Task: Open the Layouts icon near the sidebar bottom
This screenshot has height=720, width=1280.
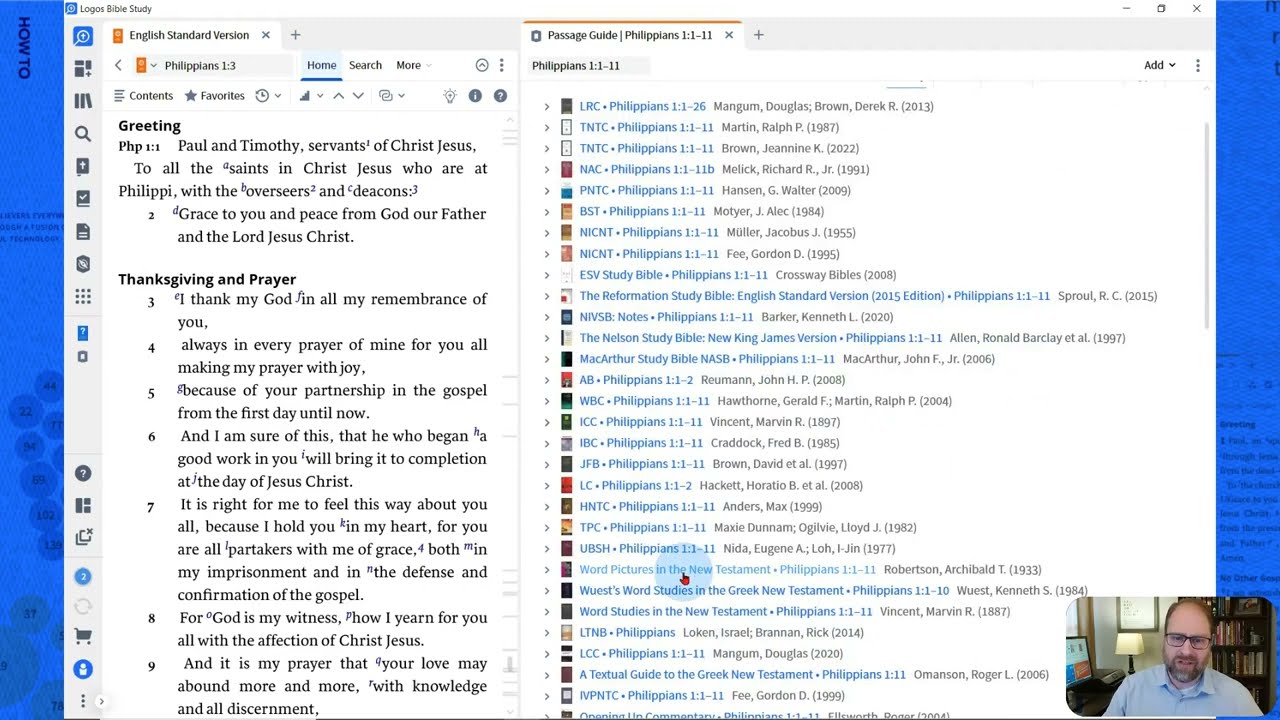Action: (x=83, y=506)
